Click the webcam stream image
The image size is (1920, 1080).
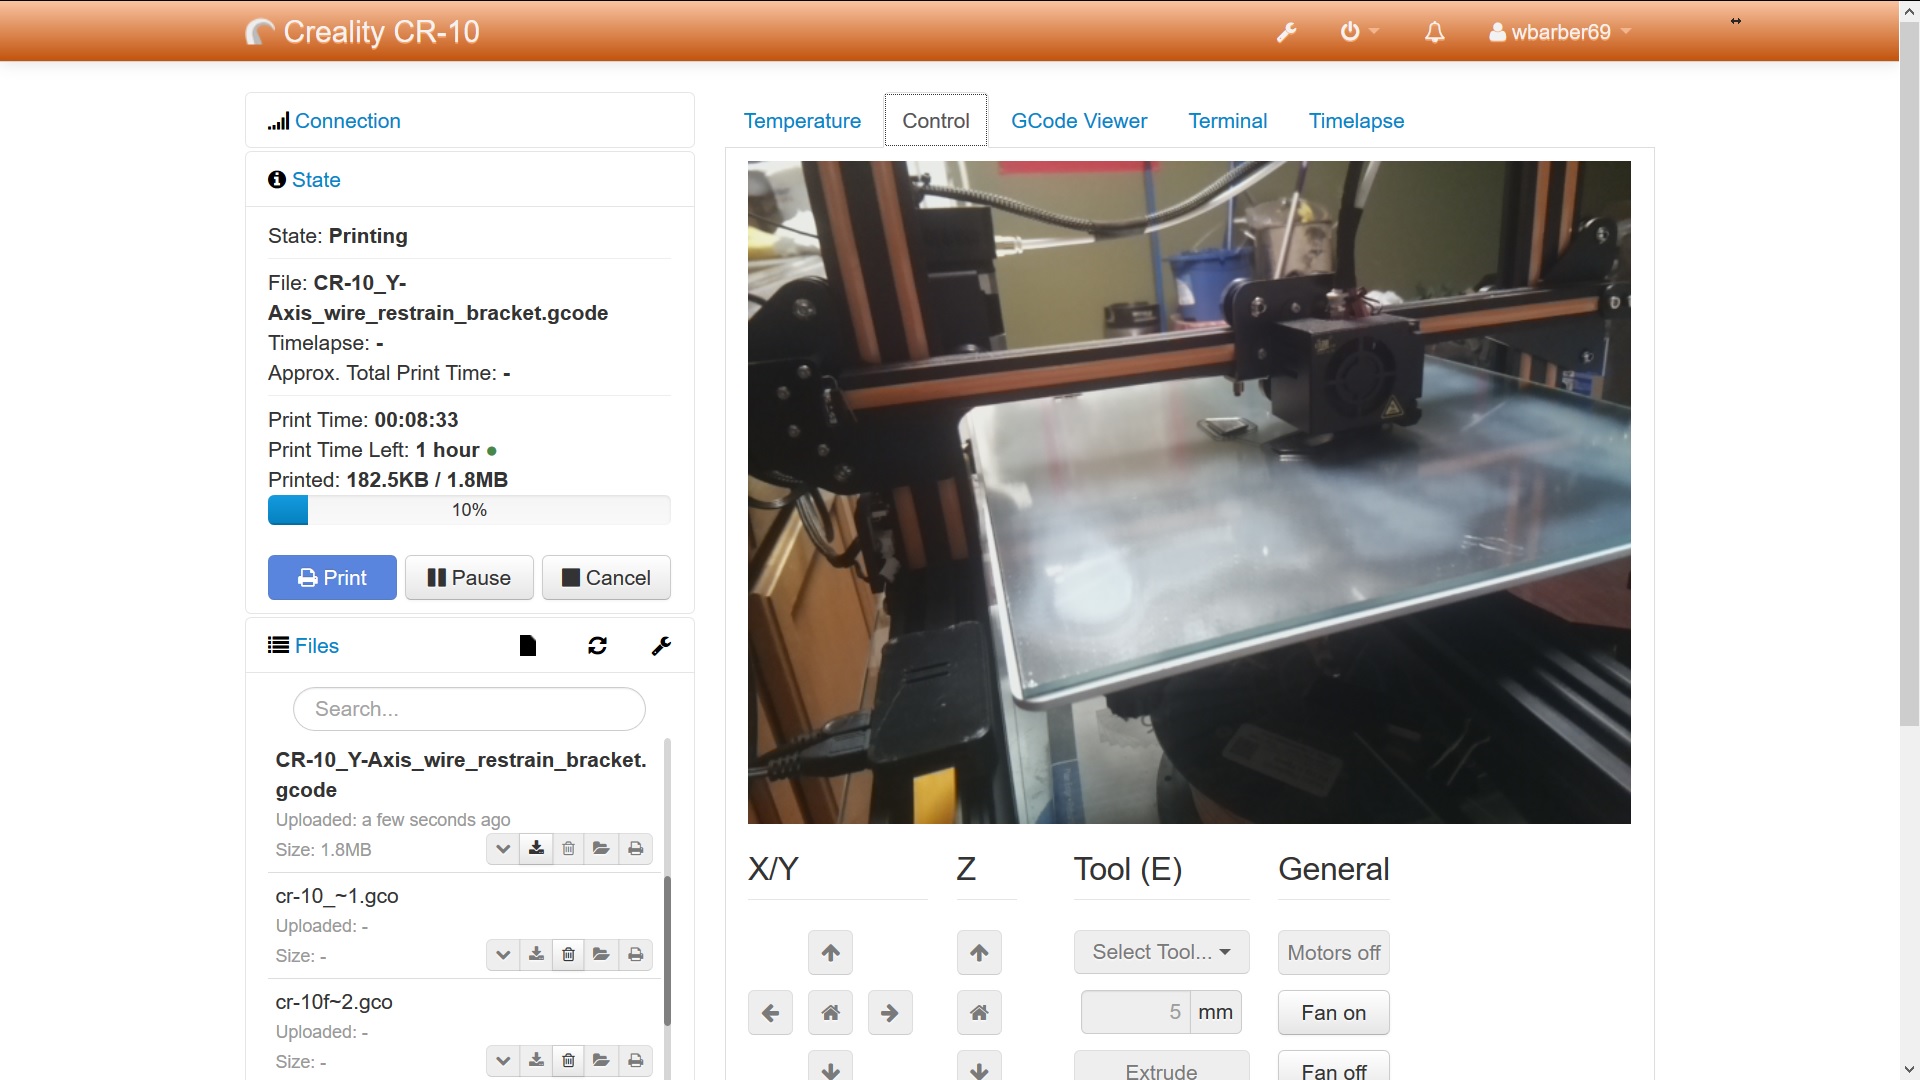coord(1189,492)
